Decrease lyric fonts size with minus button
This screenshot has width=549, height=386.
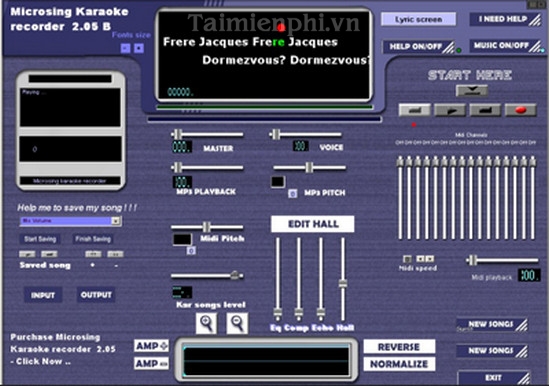tap(125, 48)
